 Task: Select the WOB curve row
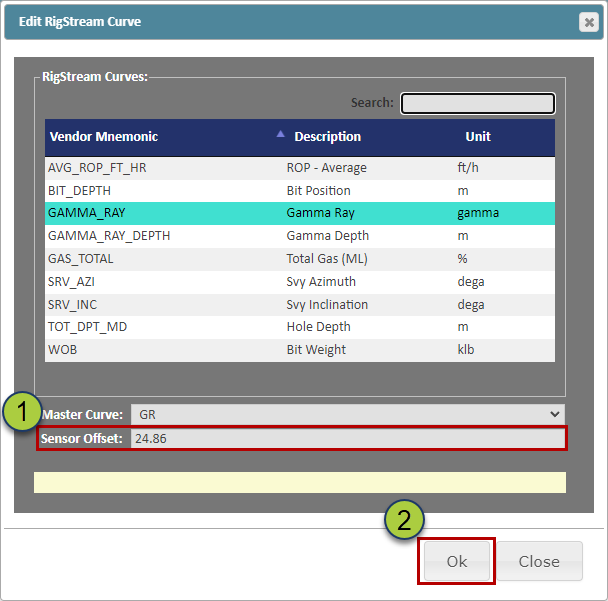tap(300, 350)
